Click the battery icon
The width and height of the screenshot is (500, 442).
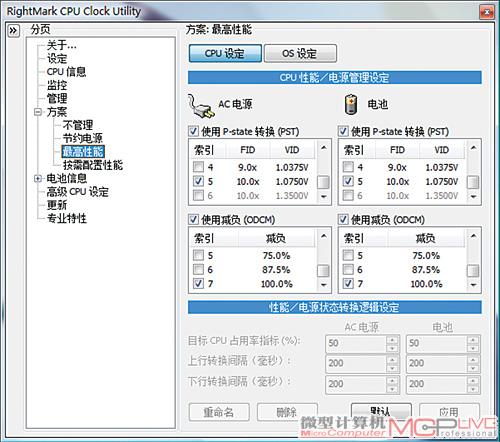351,104
